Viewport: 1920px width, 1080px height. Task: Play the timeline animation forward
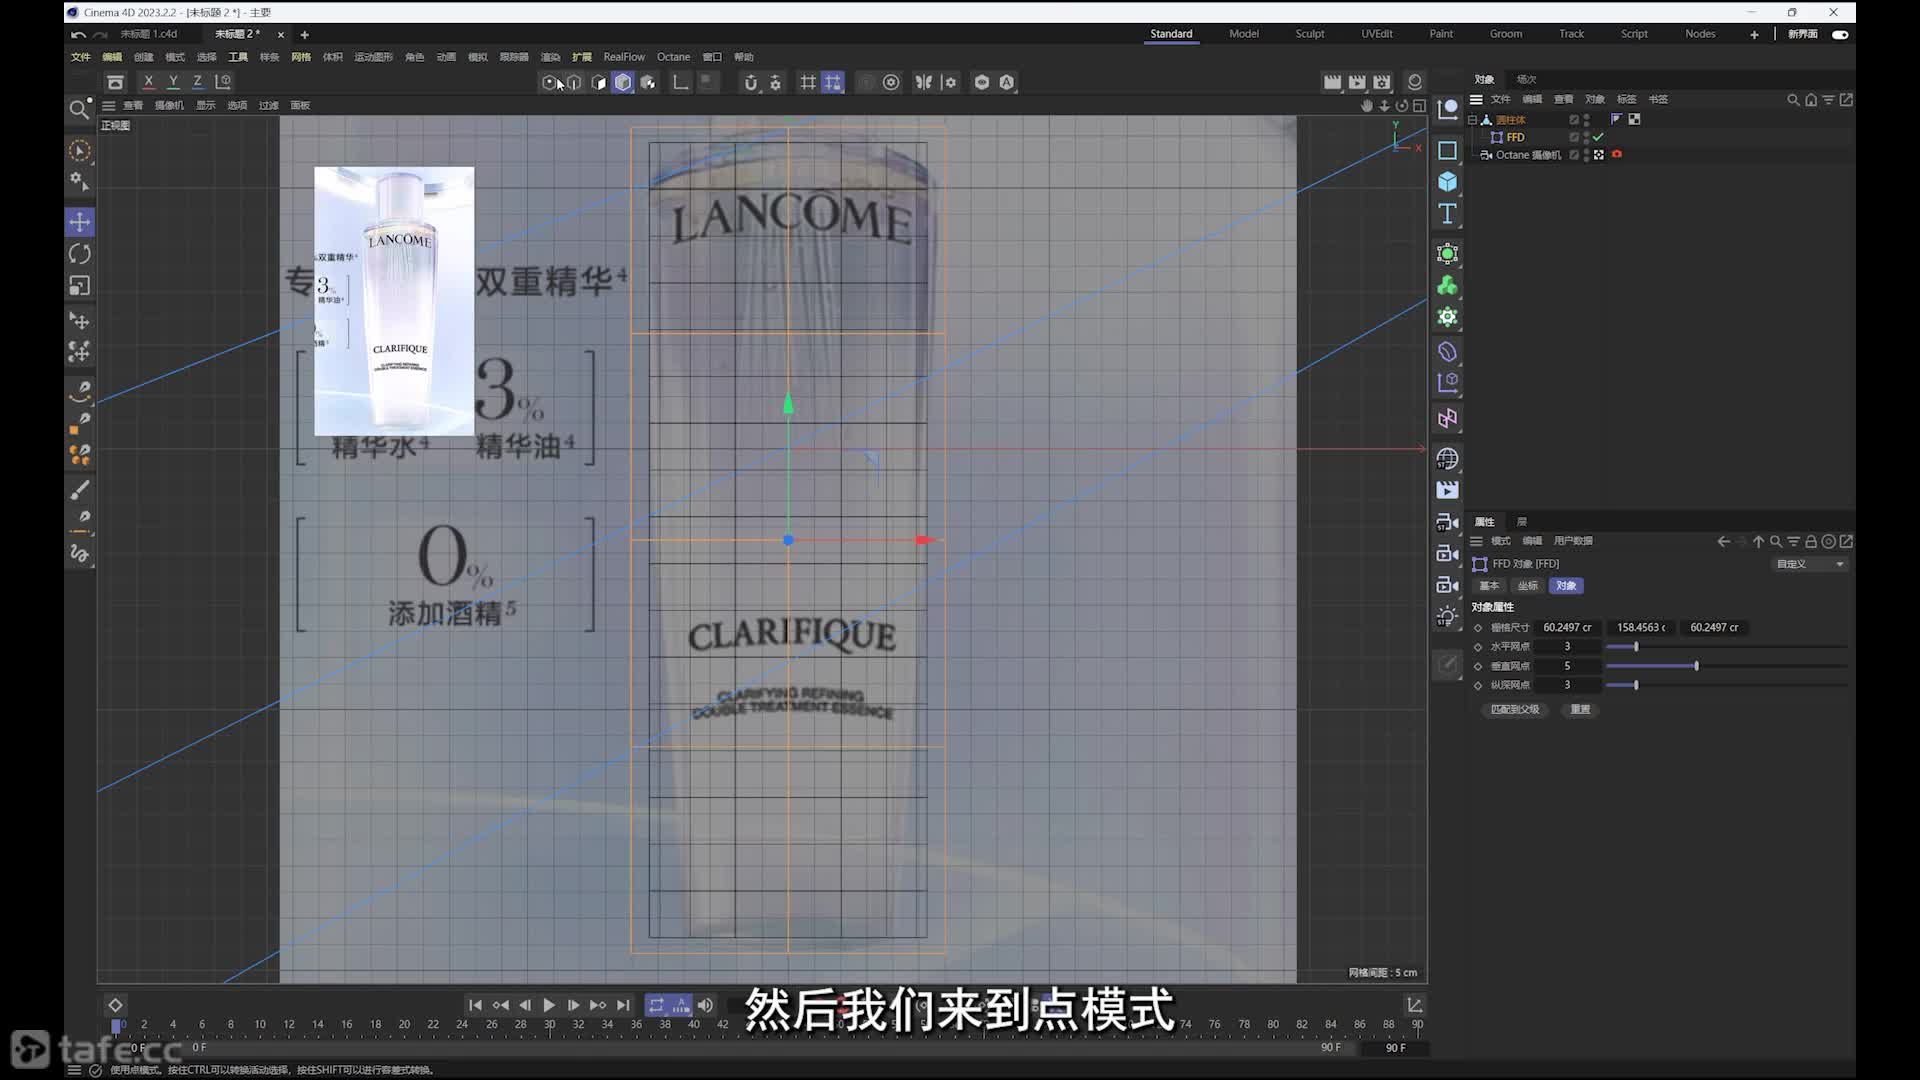tap(549, 1005)
